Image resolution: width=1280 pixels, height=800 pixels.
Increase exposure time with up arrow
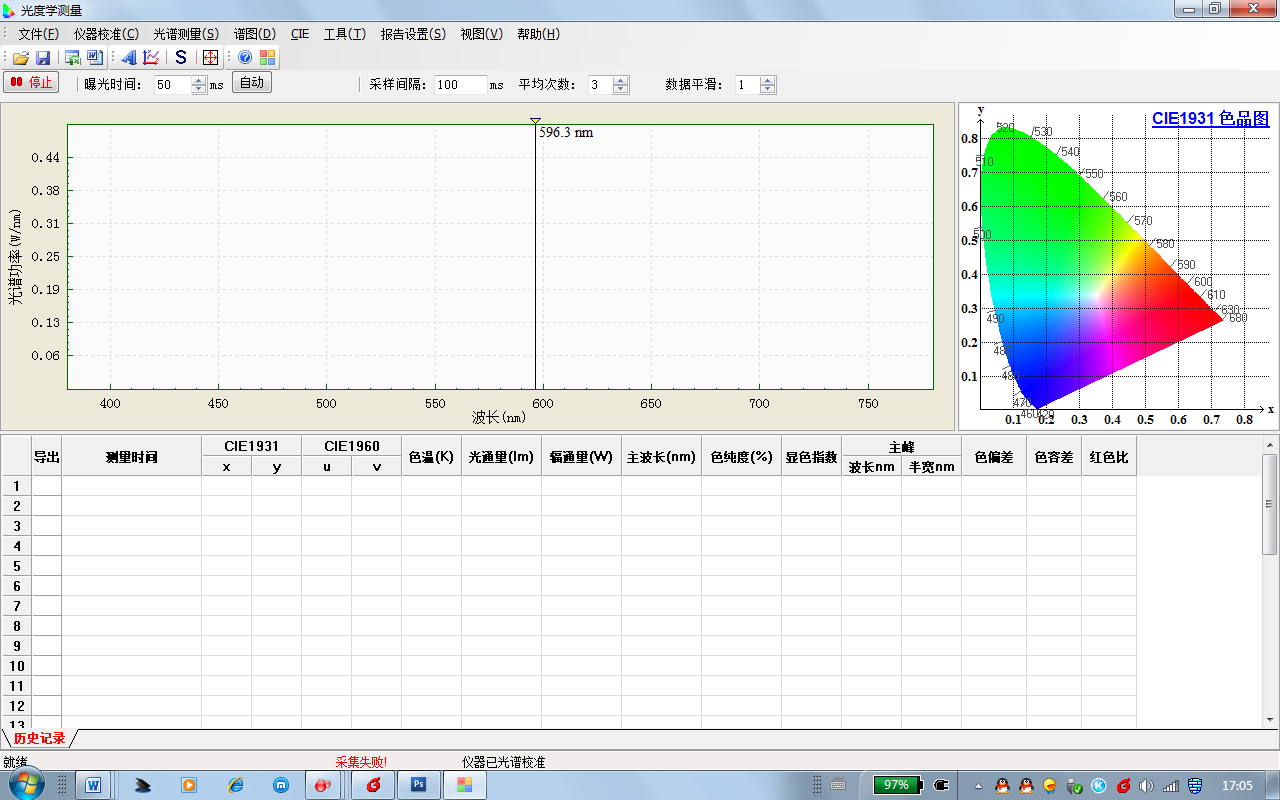(198, 81)
